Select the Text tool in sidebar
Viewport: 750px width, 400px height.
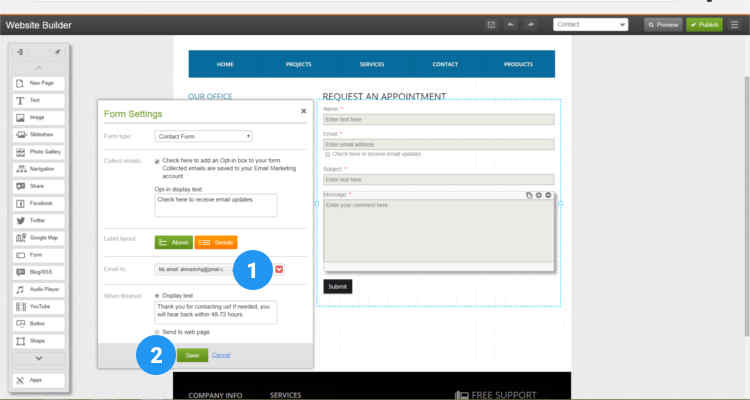tap(39, 100)
